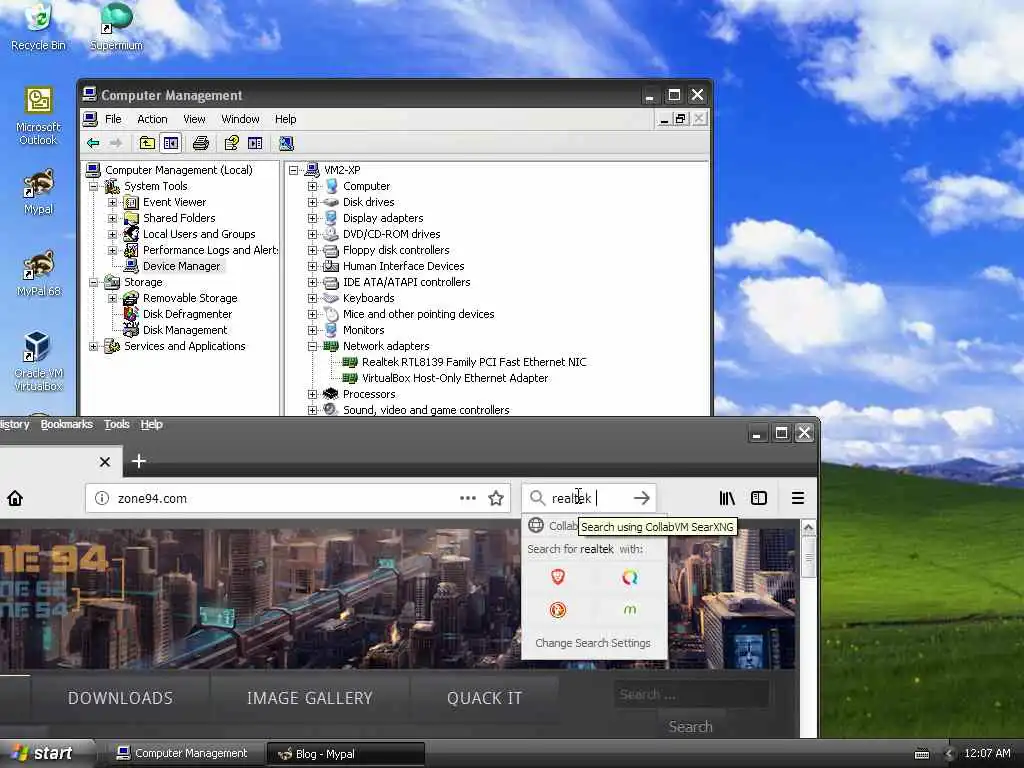Toggle Show/Hide Console Tree toolbar icon
Screen dimensions: 1024x768
[x=171, y=143]
